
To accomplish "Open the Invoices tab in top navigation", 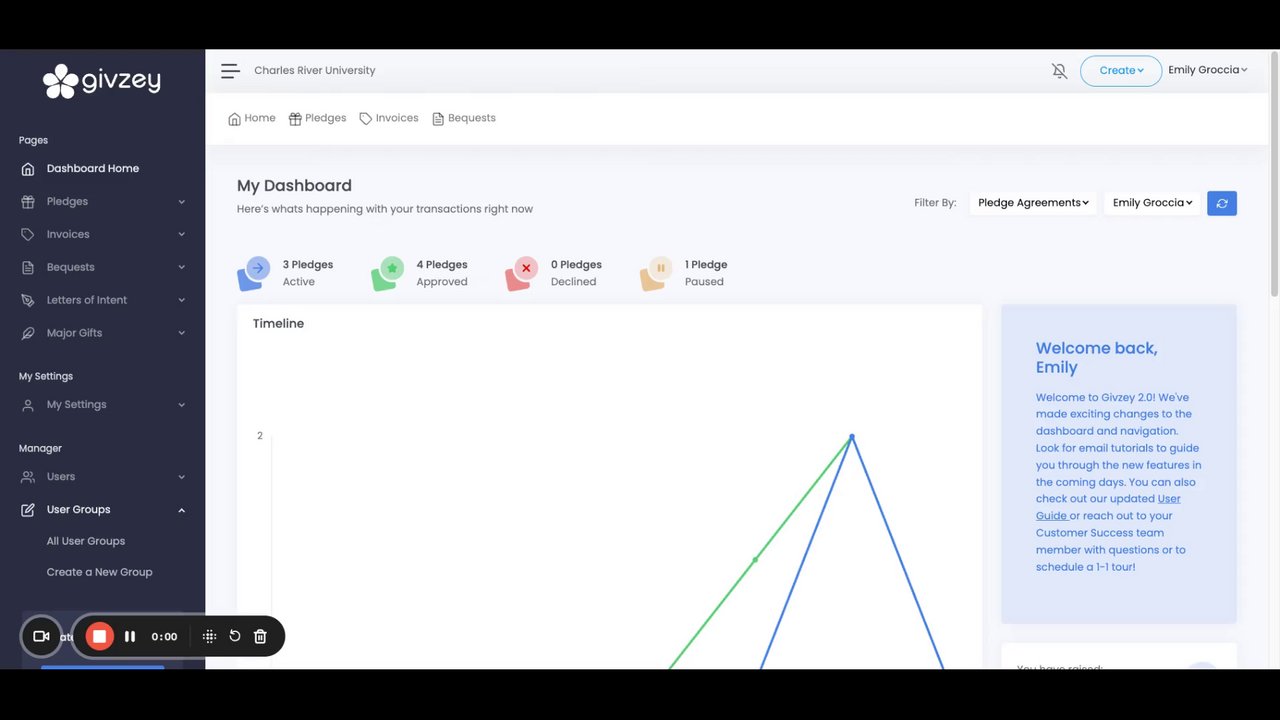I will [x=389, y=118].
